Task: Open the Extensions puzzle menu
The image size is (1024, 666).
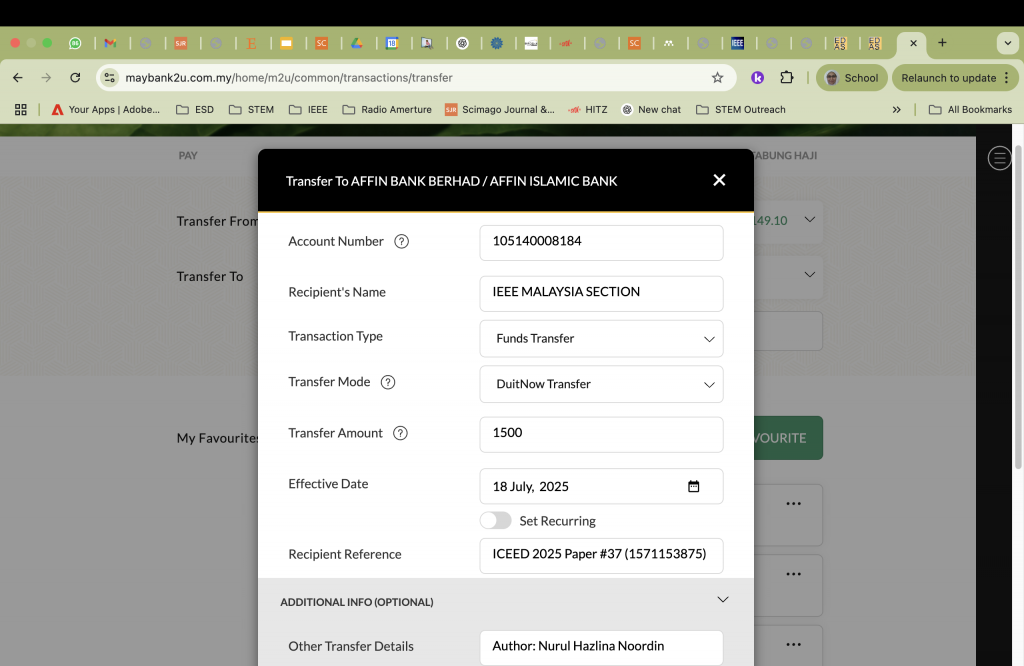Action: coord(787,78)
